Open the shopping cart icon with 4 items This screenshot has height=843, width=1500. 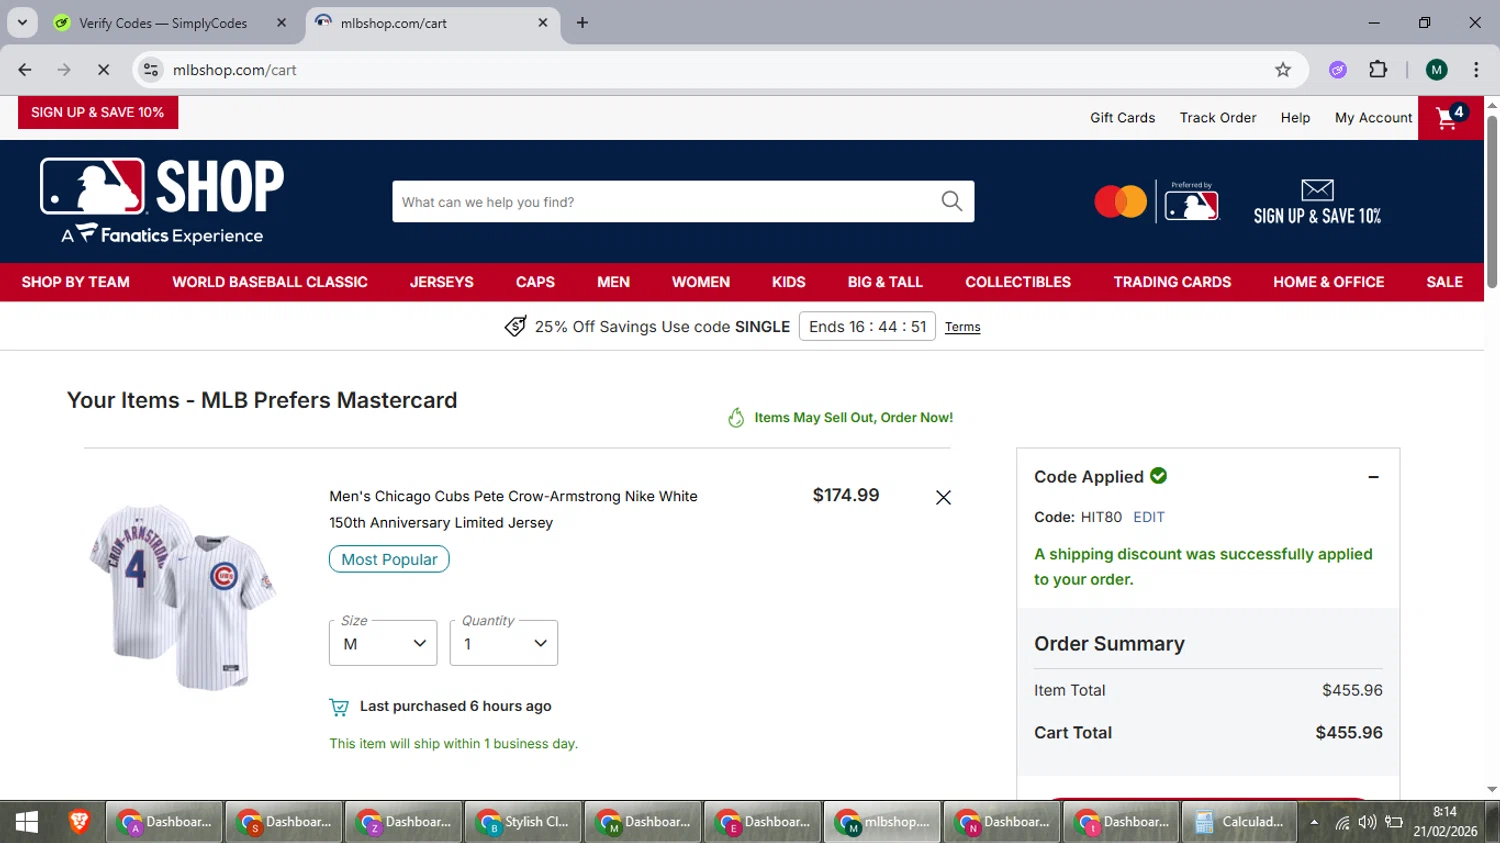click(1450, 118)
